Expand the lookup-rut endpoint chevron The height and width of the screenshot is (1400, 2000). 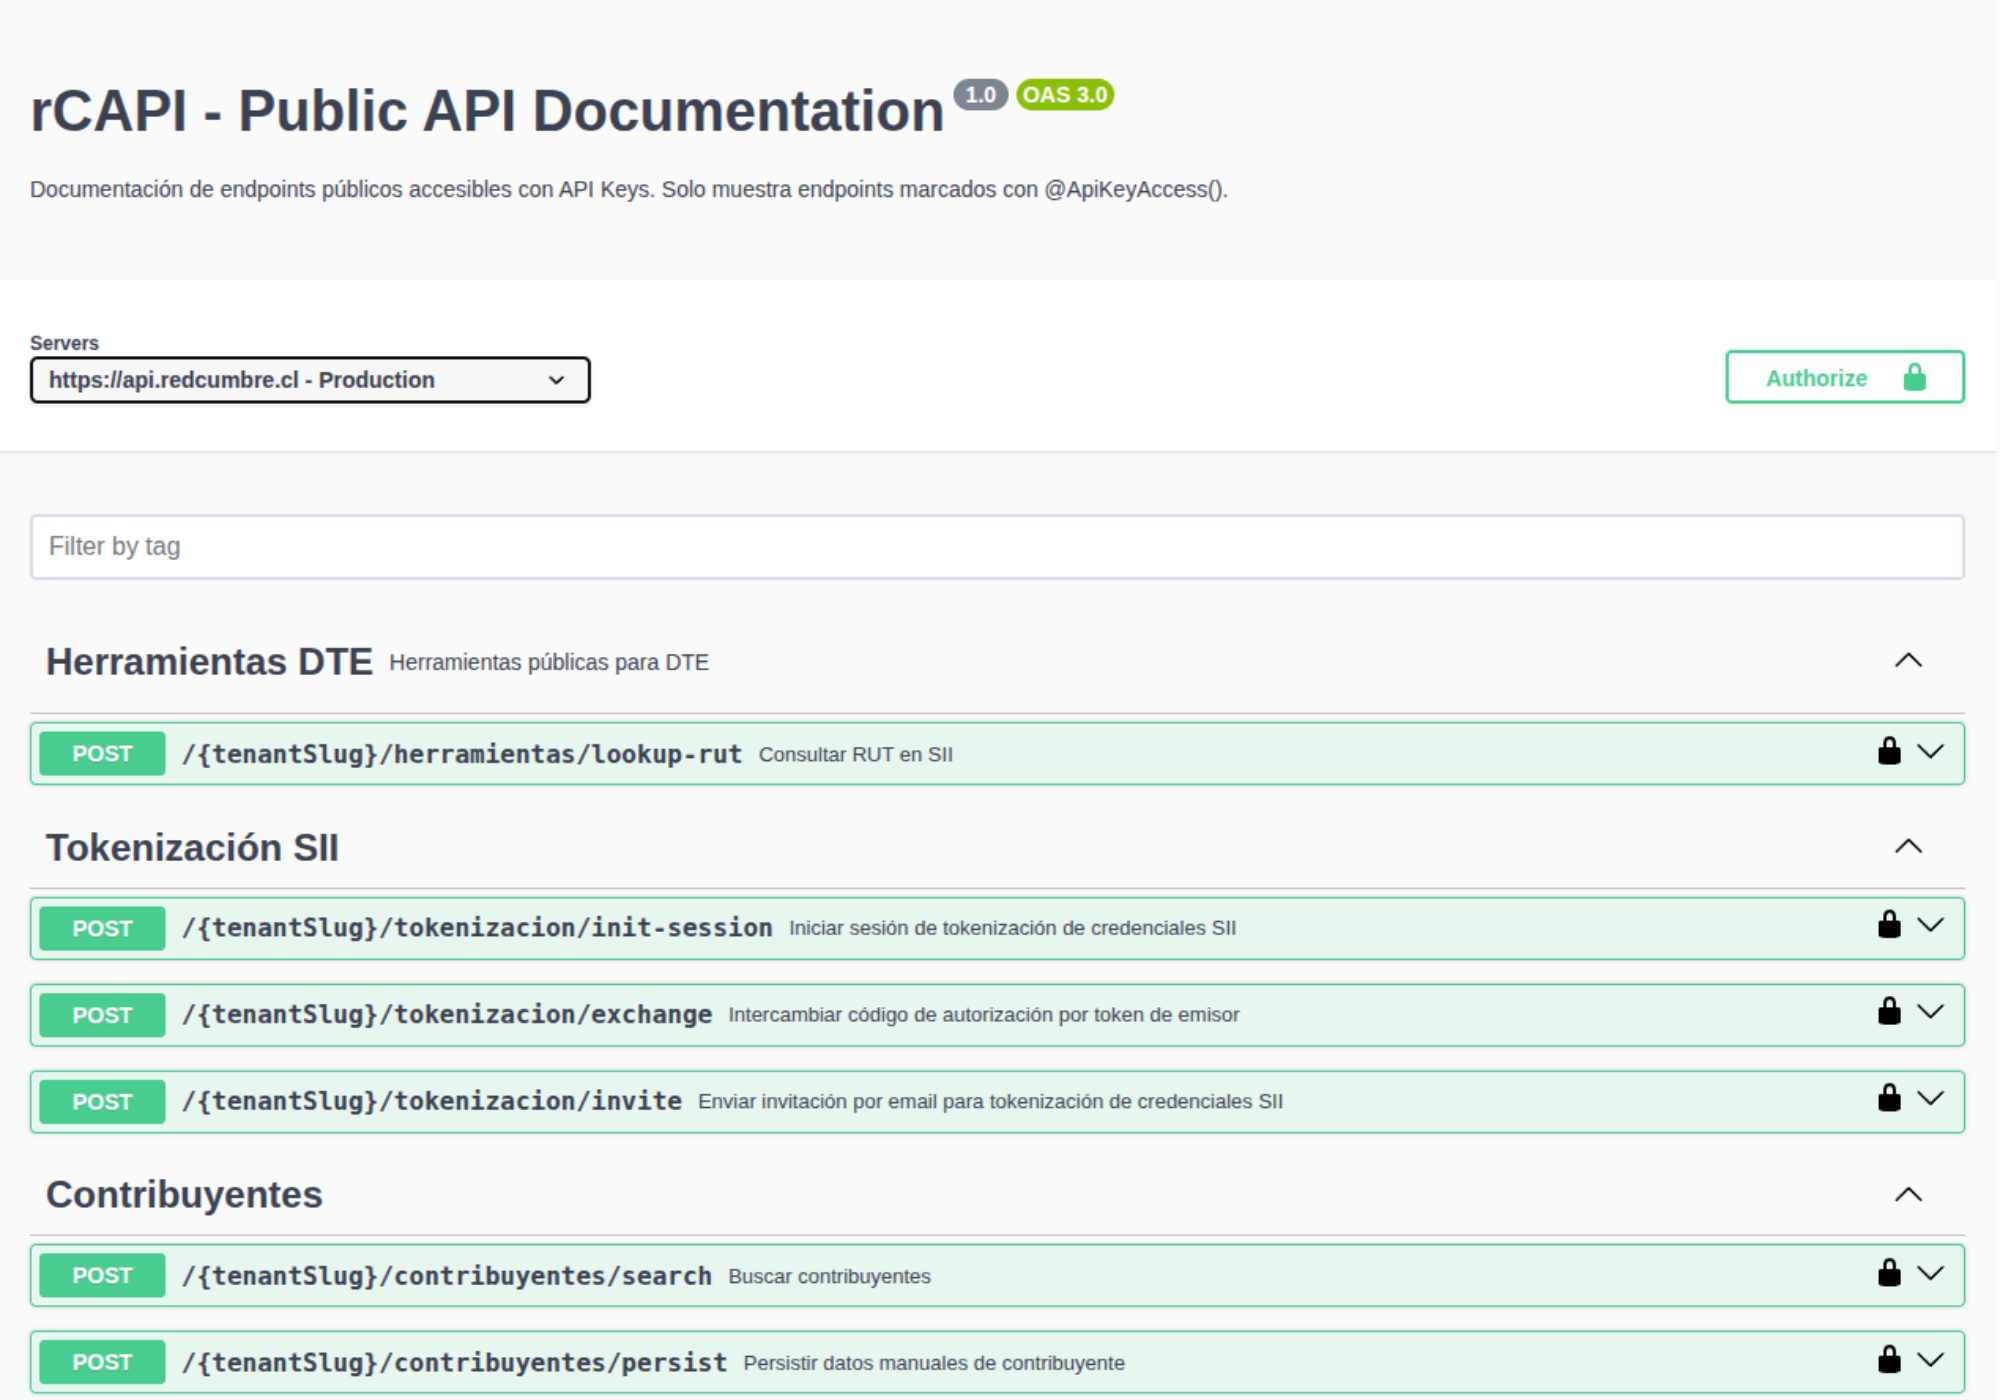tap(1931, 752)
